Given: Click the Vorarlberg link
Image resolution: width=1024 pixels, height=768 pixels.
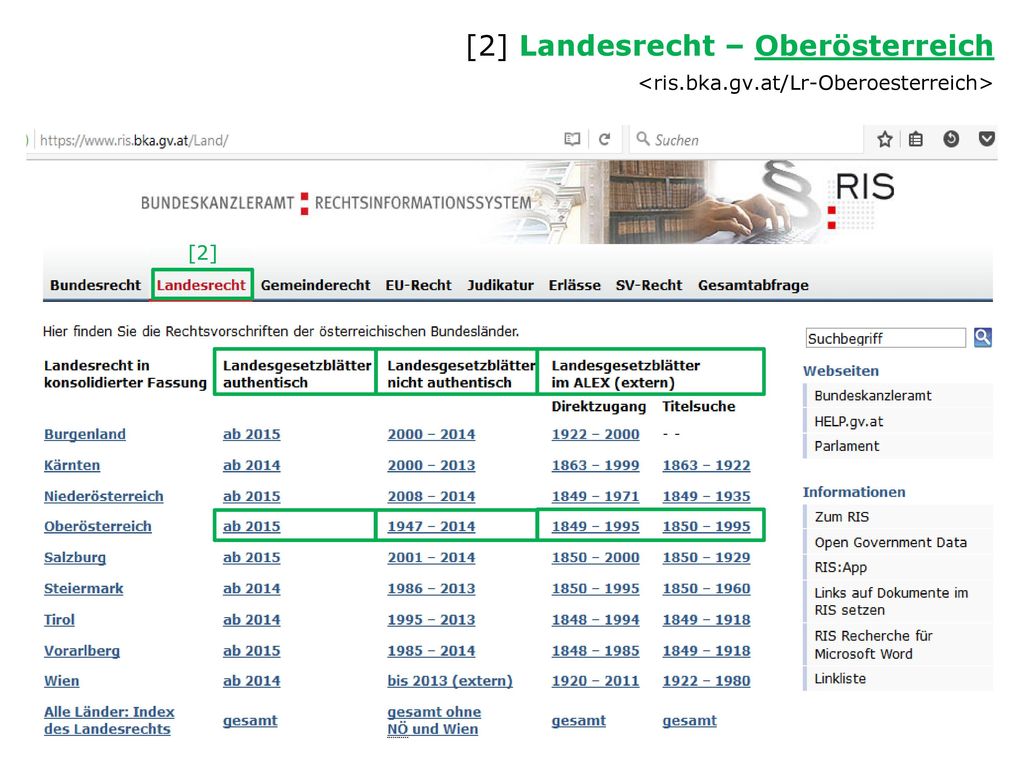Looking at the screenshot, I should [82, 651].
